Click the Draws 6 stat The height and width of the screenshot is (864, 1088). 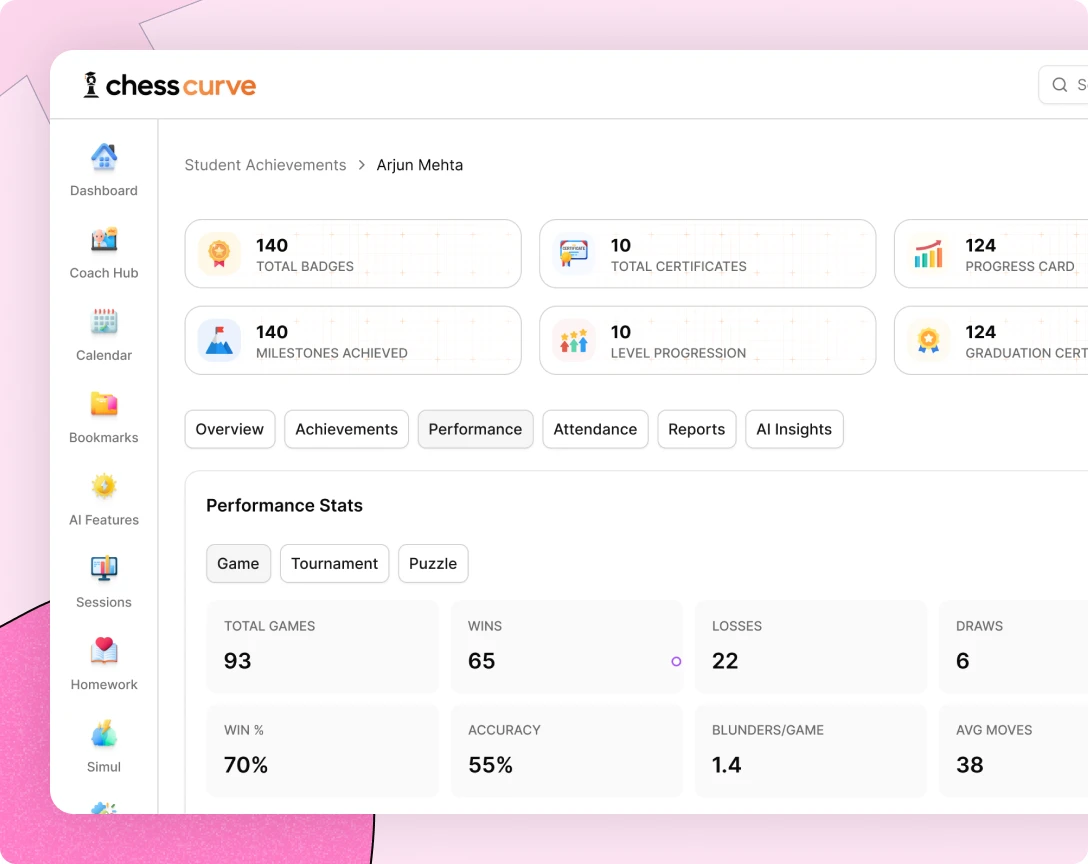[x=1013, y=647]
